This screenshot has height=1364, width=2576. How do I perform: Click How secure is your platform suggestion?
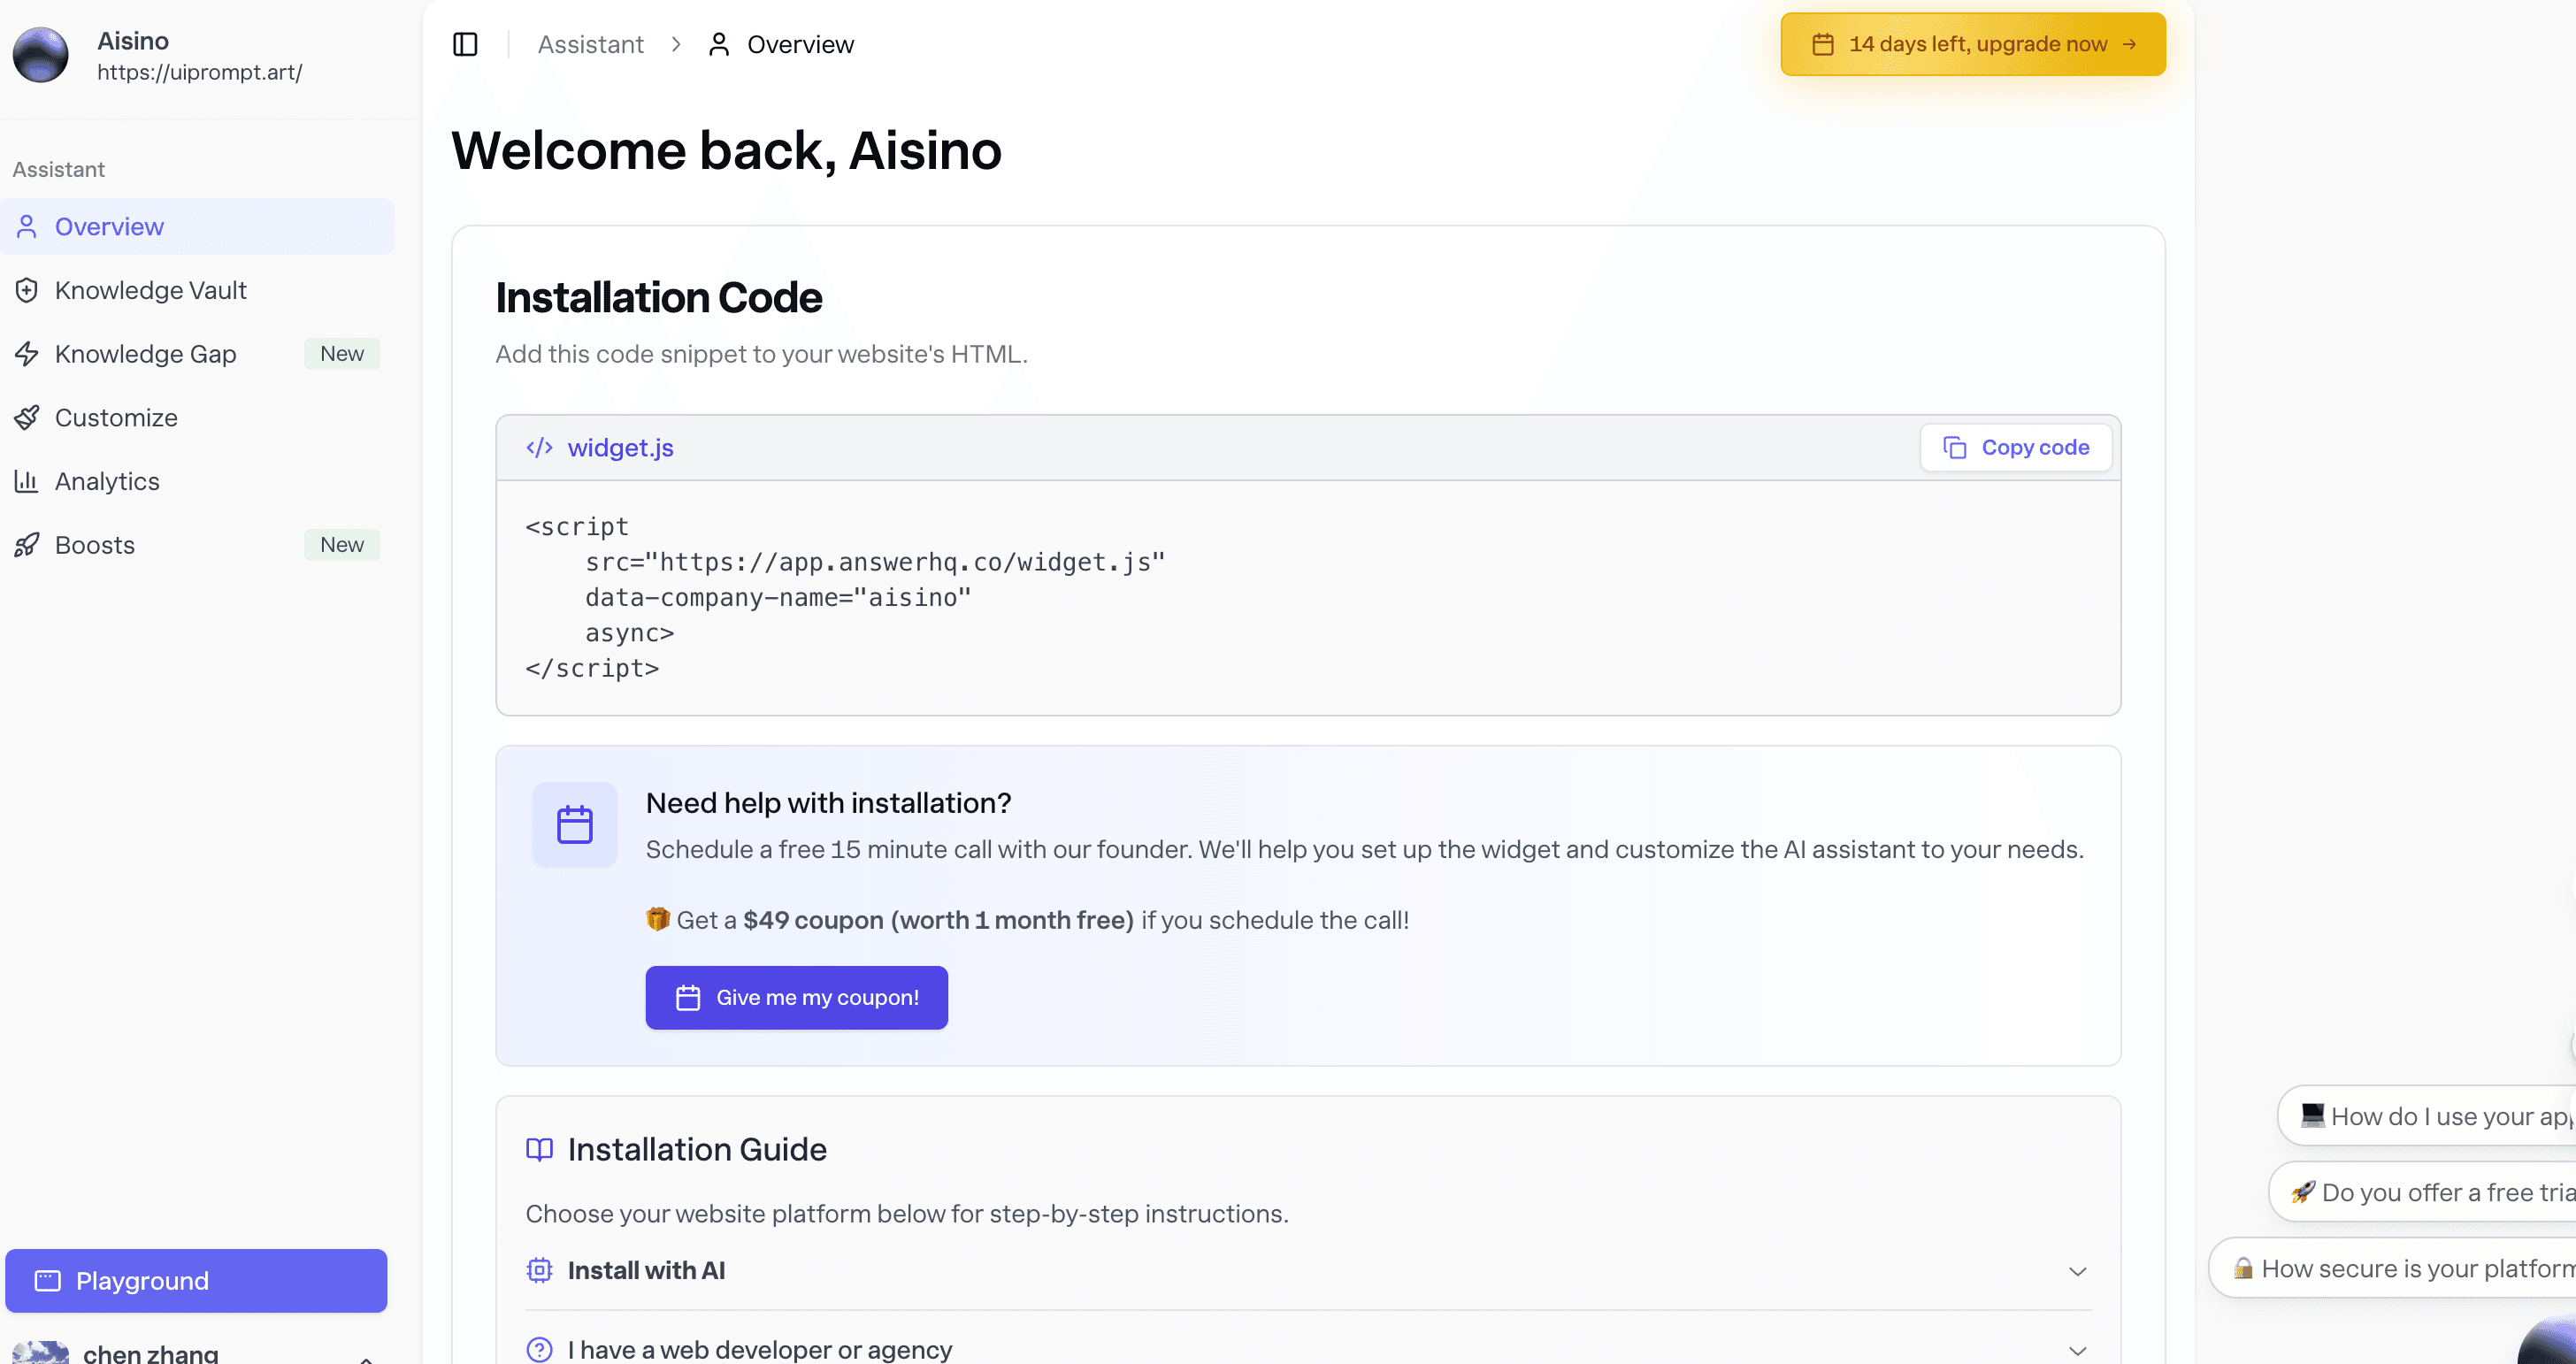tap(2393, 1268)
